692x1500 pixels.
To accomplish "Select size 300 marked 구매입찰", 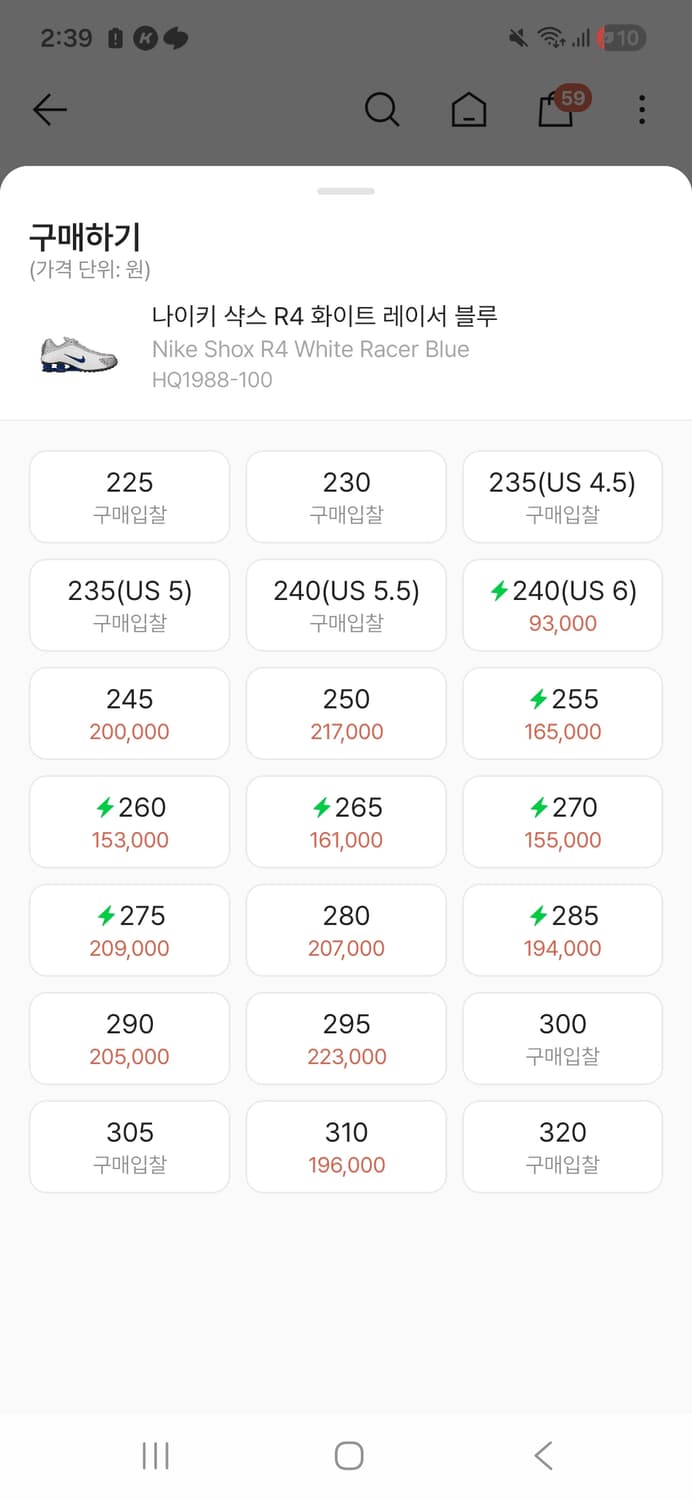I will (562, 1038).
